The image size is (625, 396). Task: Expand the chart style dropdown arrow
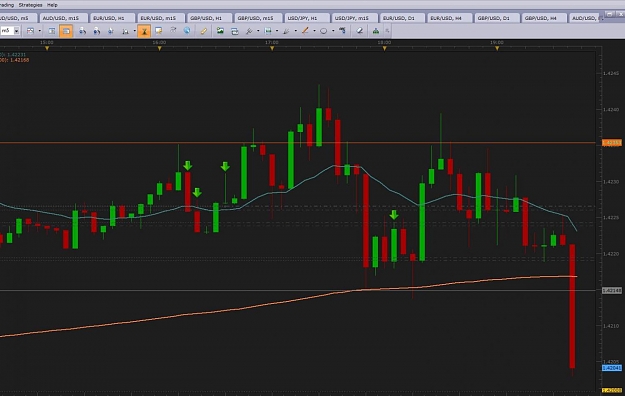point(39,31)
